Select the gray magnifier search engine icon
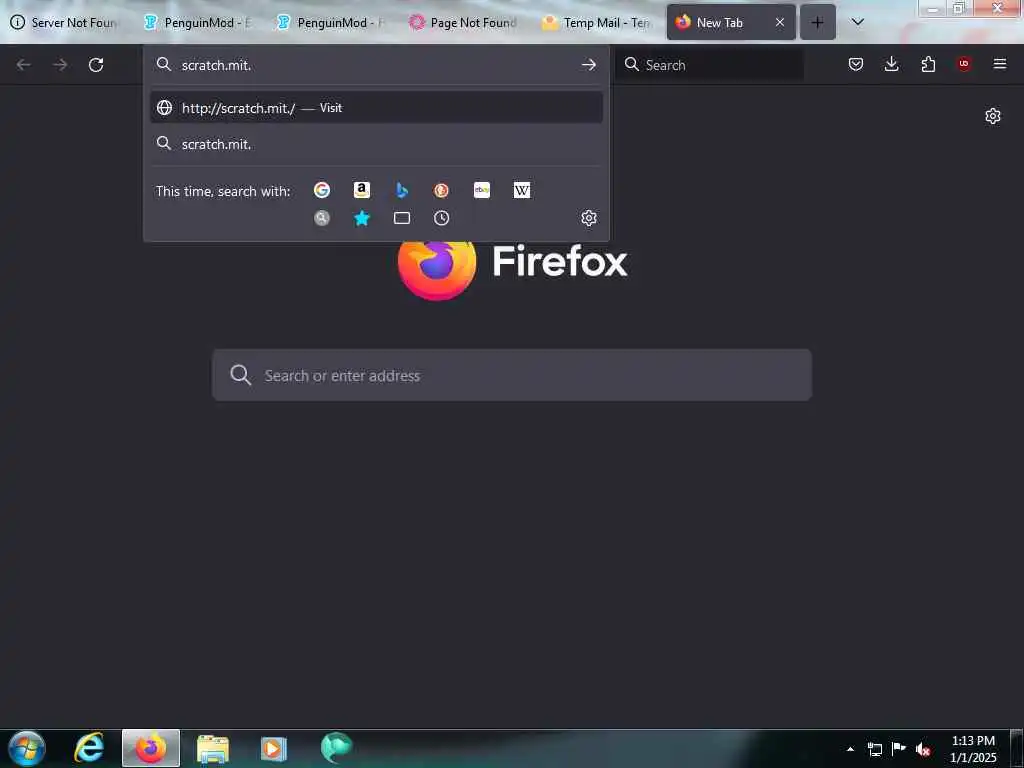Viewport: 1024px width, 768px height. click(321, 218)
